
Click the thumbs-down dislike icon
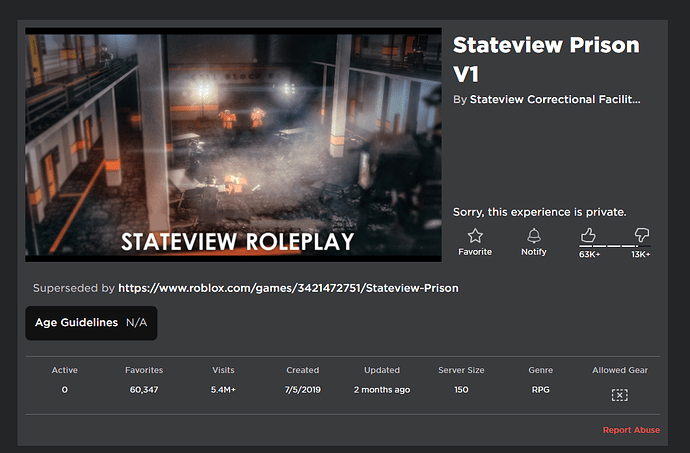pos(642,235)
